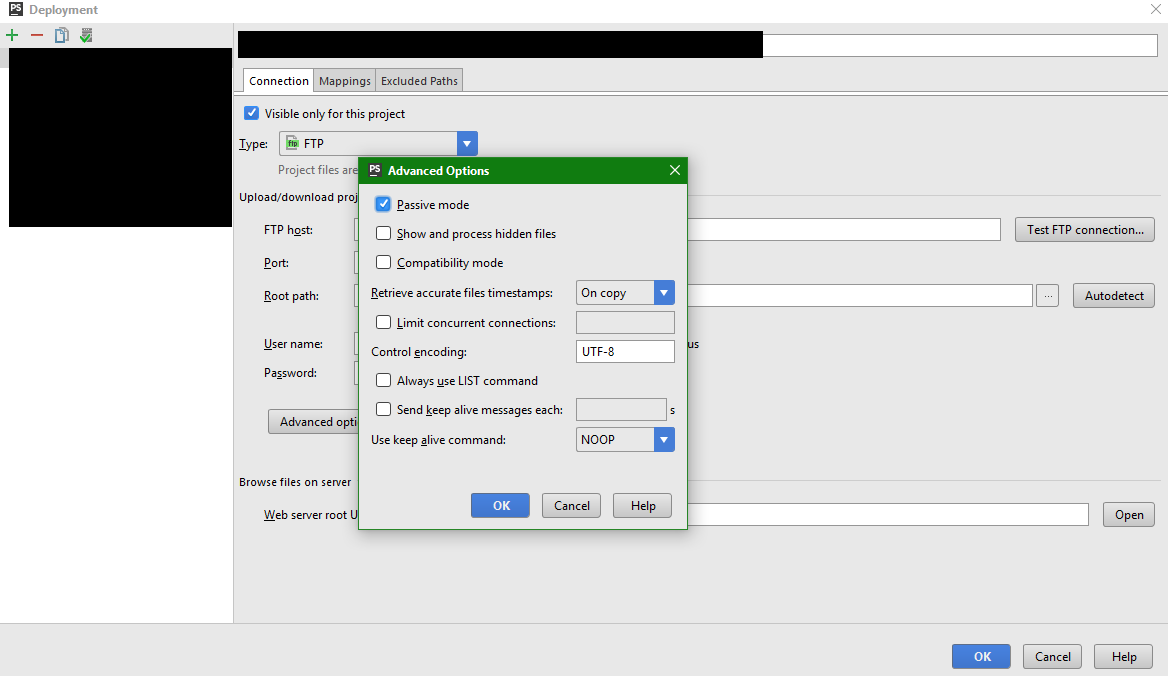Click the red minus Remove server icon
Image resolution: width=1168 pixels, height=676 pixels.
click(x=37, y=36)
